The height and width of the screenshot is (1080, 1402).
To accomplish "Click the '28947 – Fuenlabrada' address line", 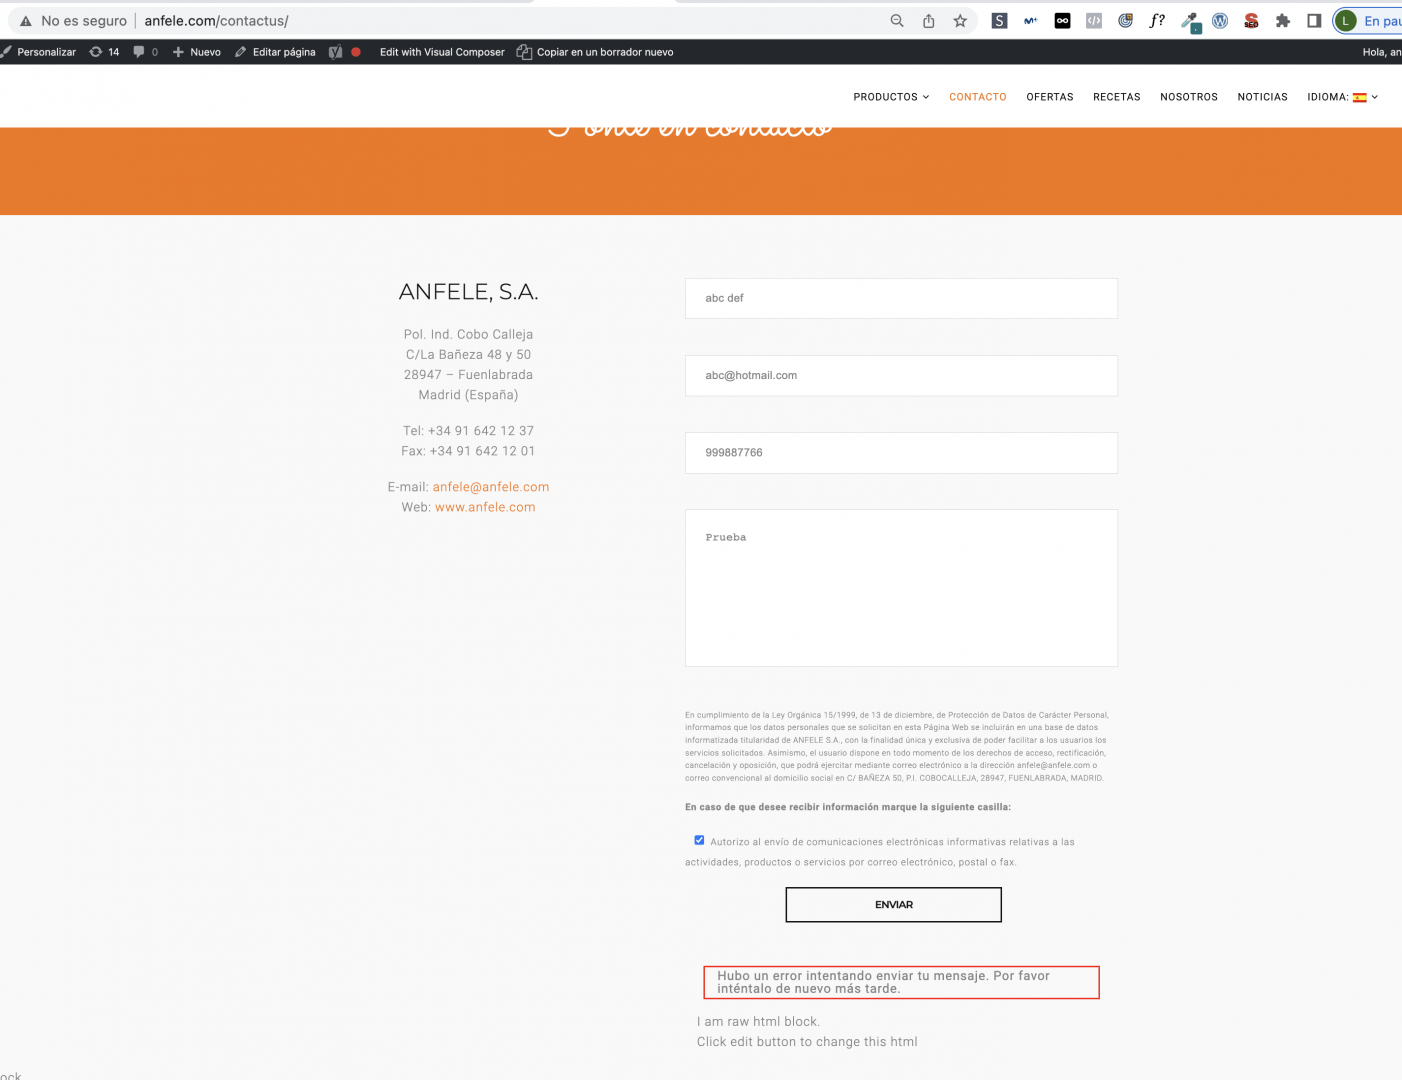I will (x=468, y=375).
